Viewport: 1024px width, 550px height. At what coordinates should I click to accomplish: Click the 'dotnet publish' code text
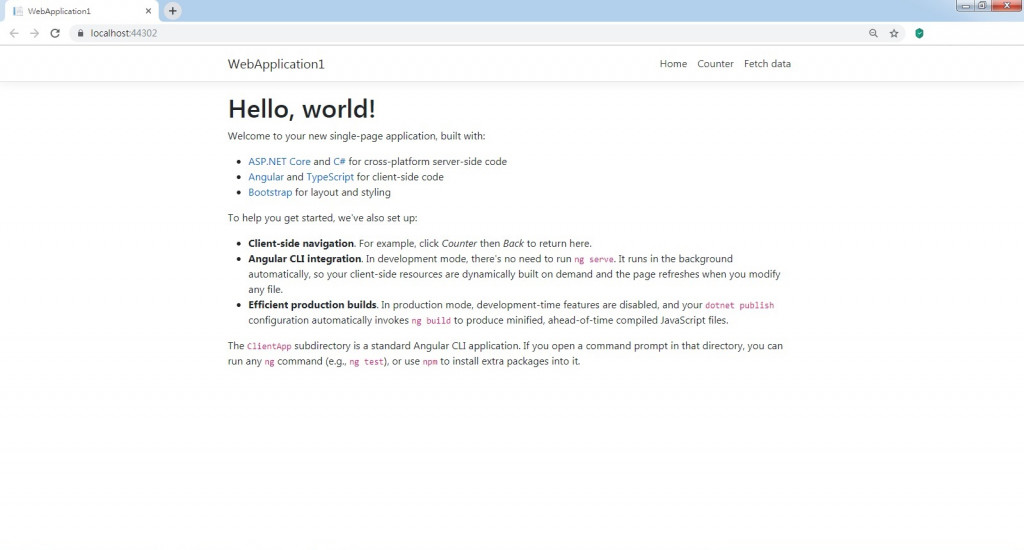[739, 305]
